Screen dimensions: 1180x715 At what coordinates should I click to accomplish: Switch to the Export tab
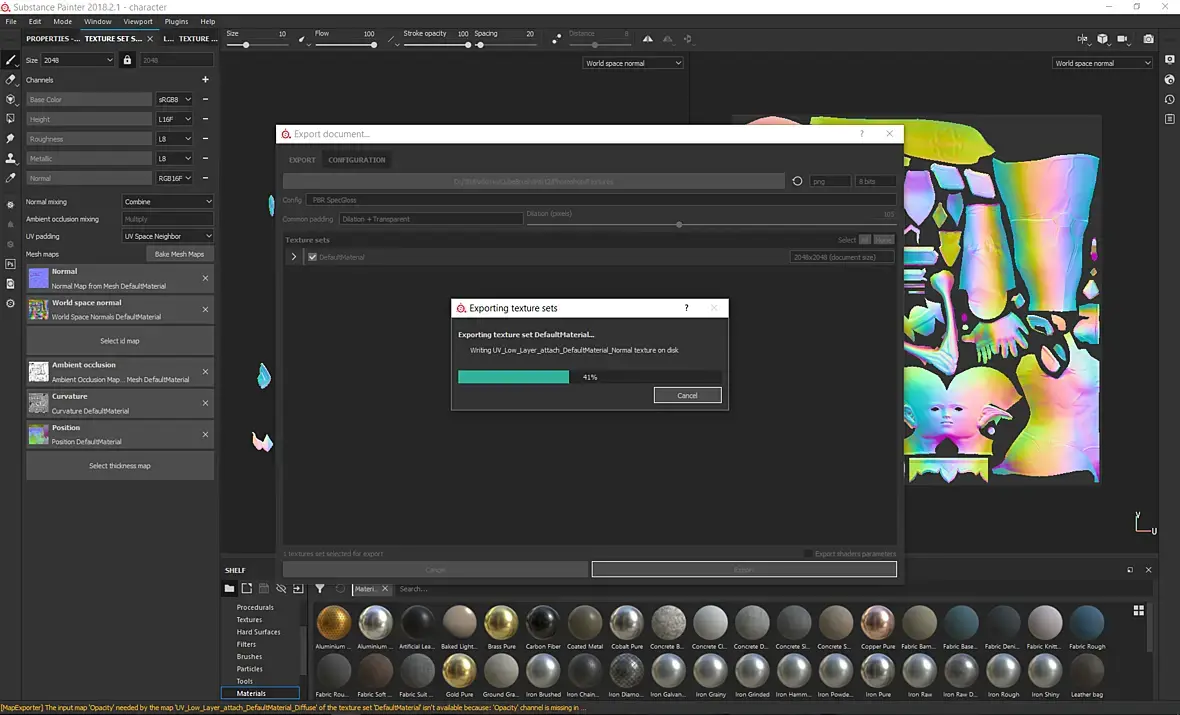point(303,160)
